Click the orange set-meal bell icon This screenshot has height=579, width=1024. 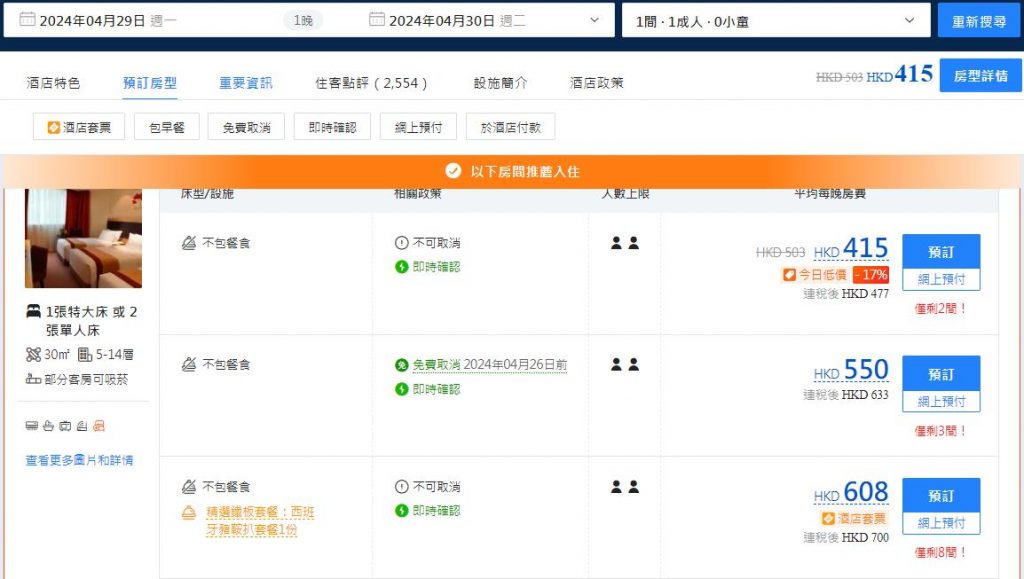pyautogui.click(x=189, y=512)
